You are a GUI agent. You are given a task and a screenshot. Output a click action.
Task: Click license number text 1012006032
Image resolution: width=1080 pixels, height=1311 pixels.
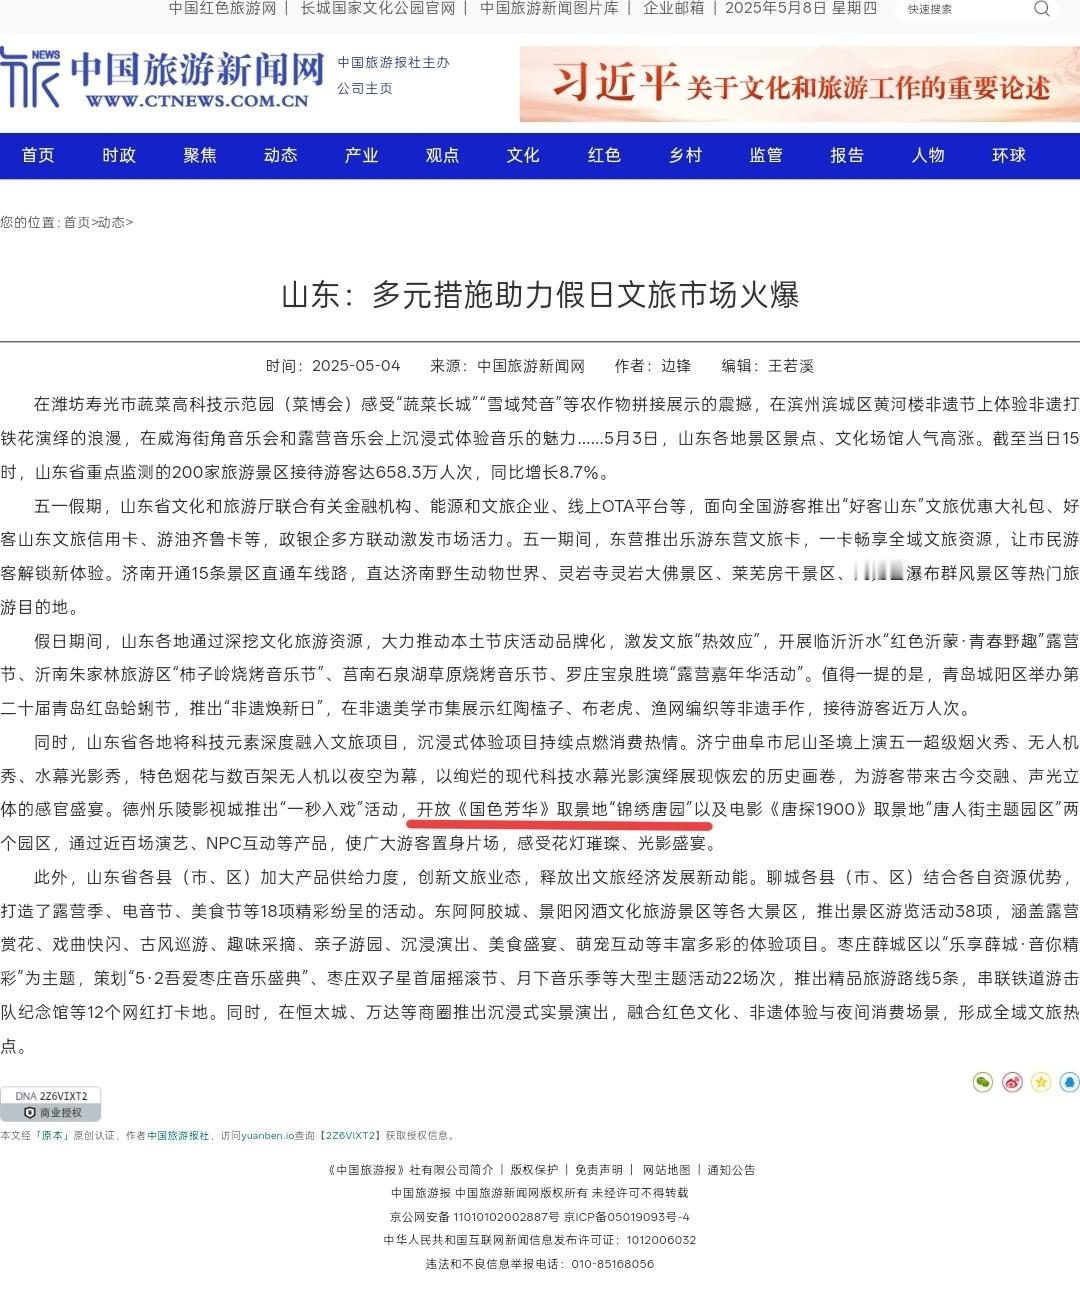click(x=661, y=1240)
